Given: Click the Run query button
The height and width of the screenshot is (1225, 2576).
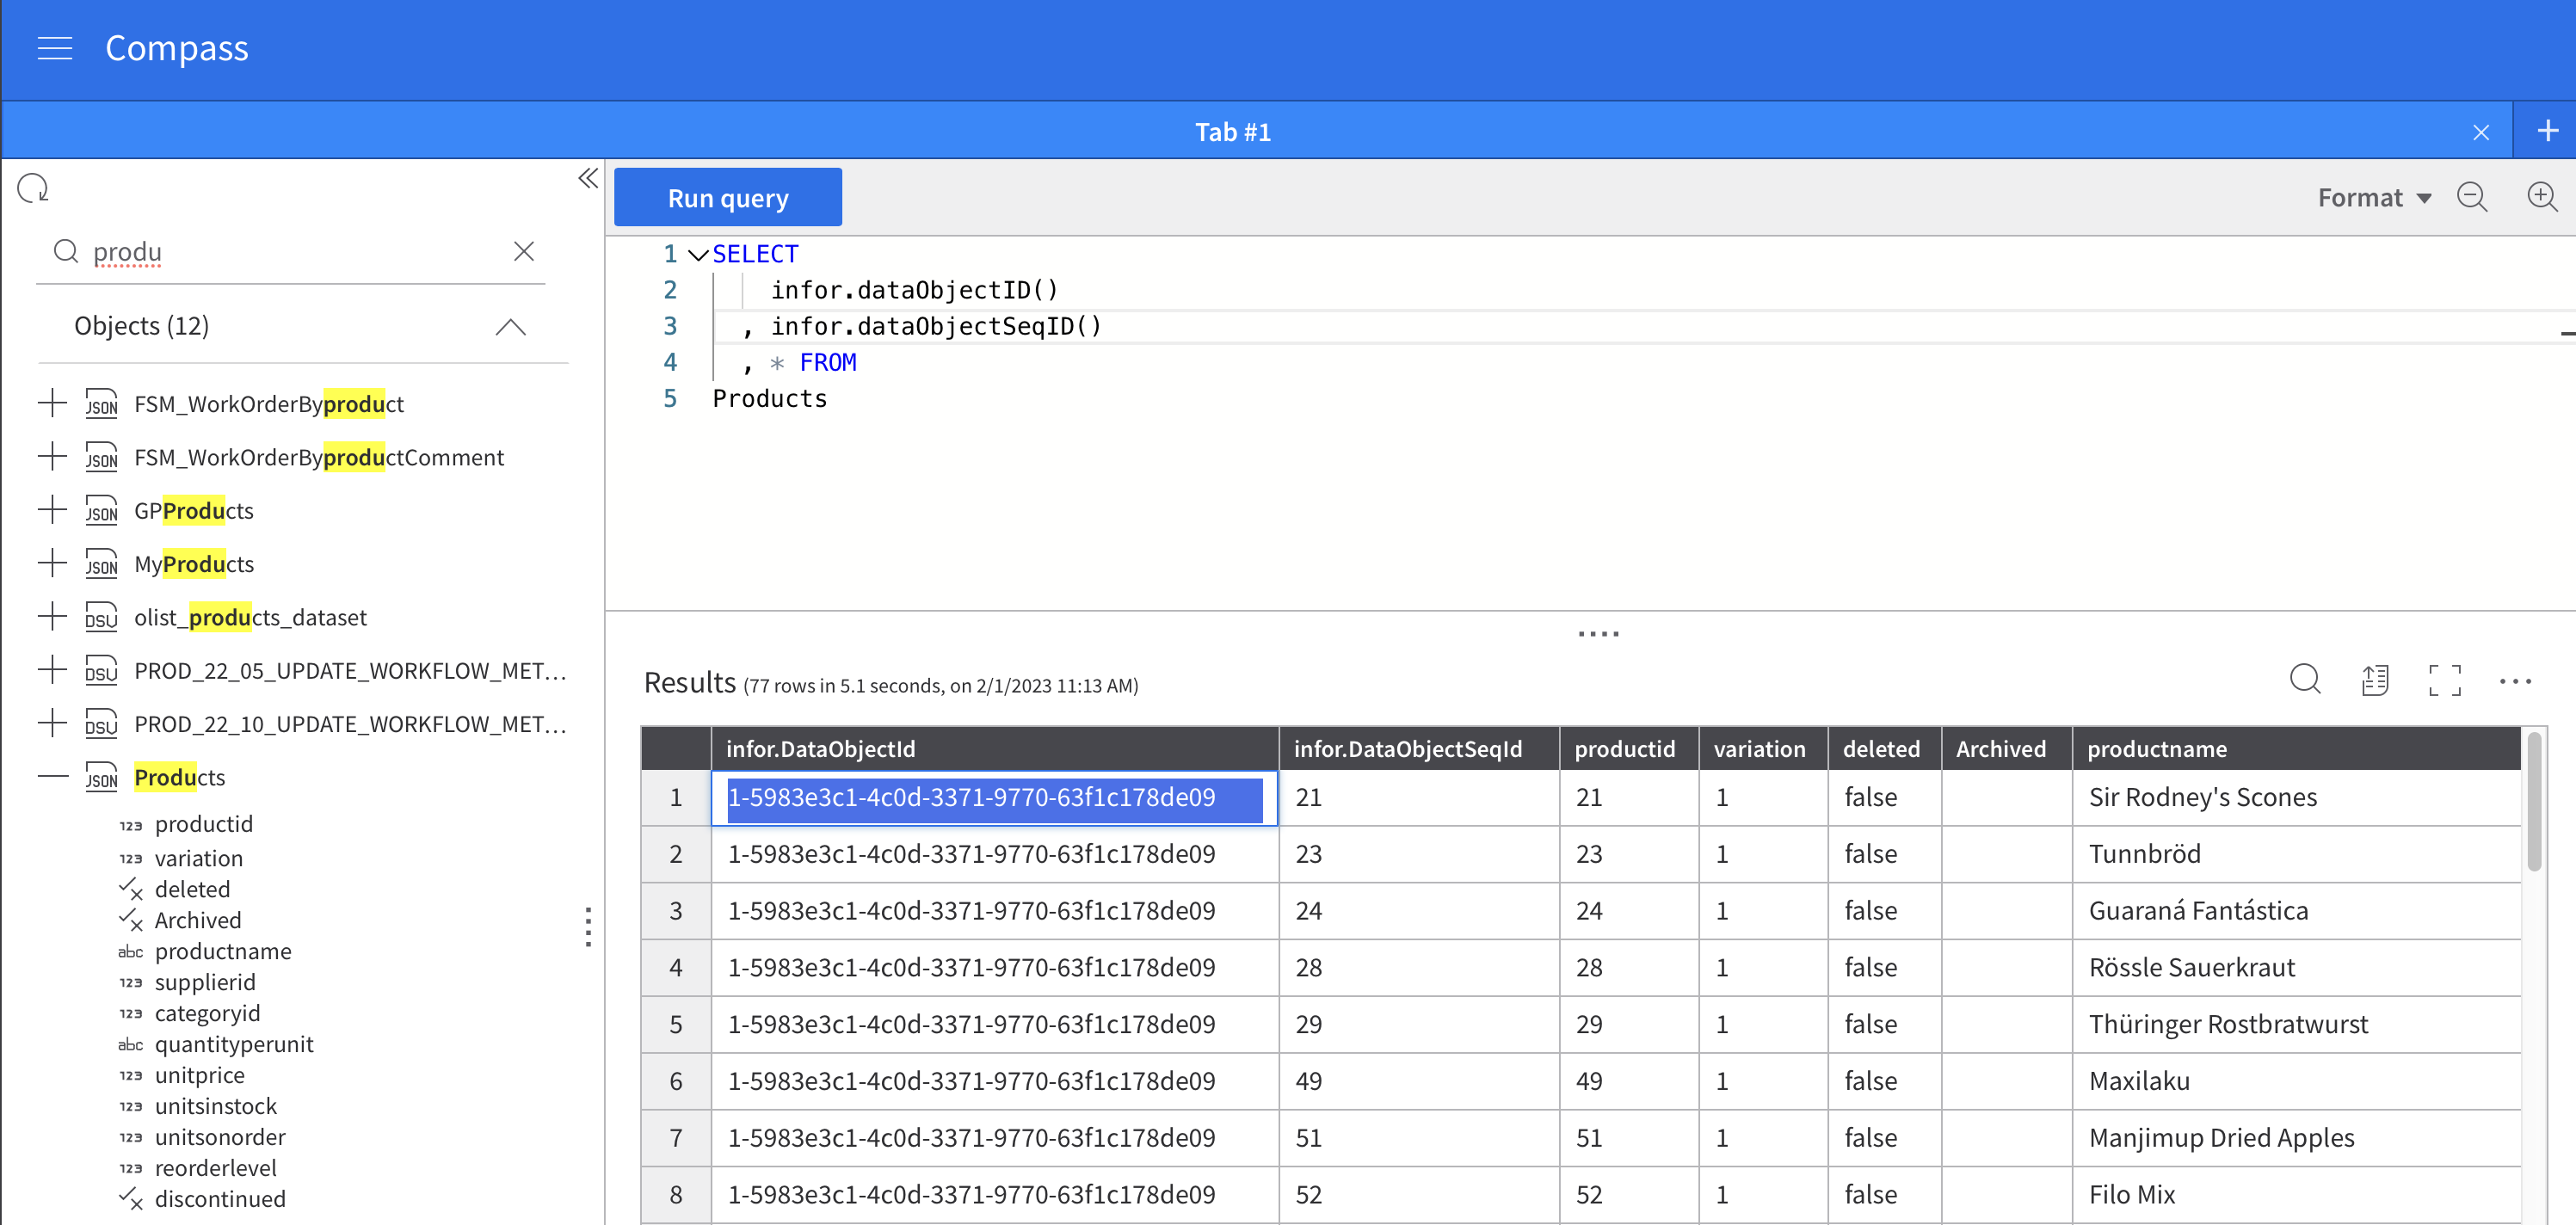Looking at the screenshot, I should click(727, 198).
